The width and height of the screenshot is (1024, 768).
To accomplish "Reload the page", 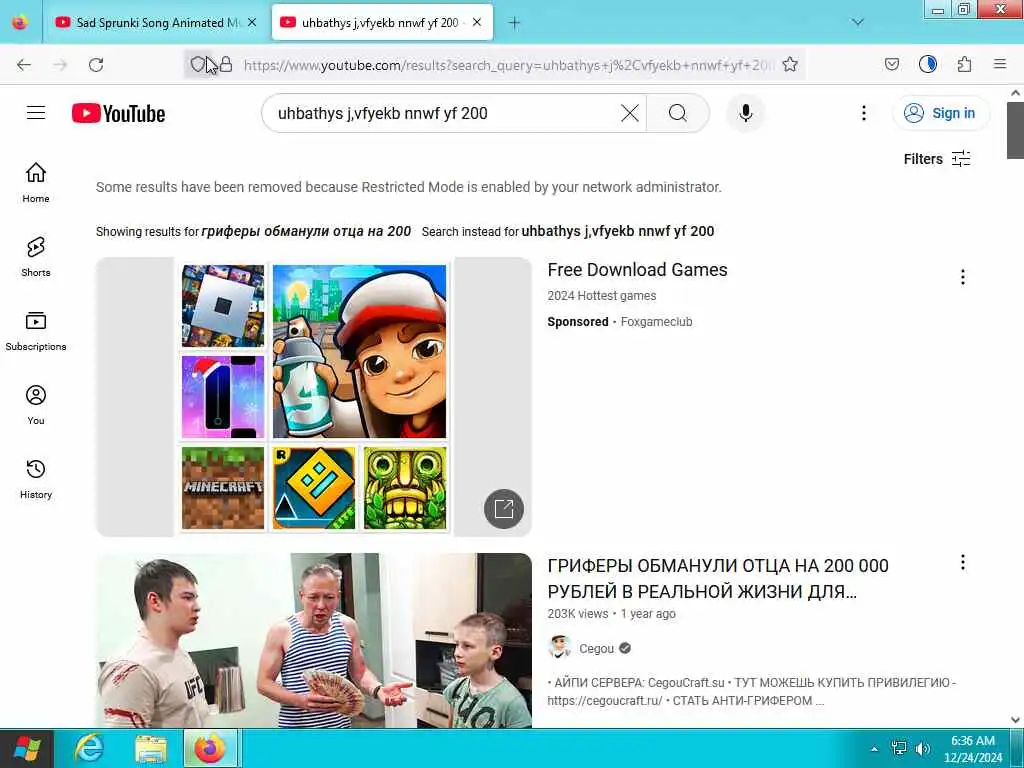I will (96, 65).
